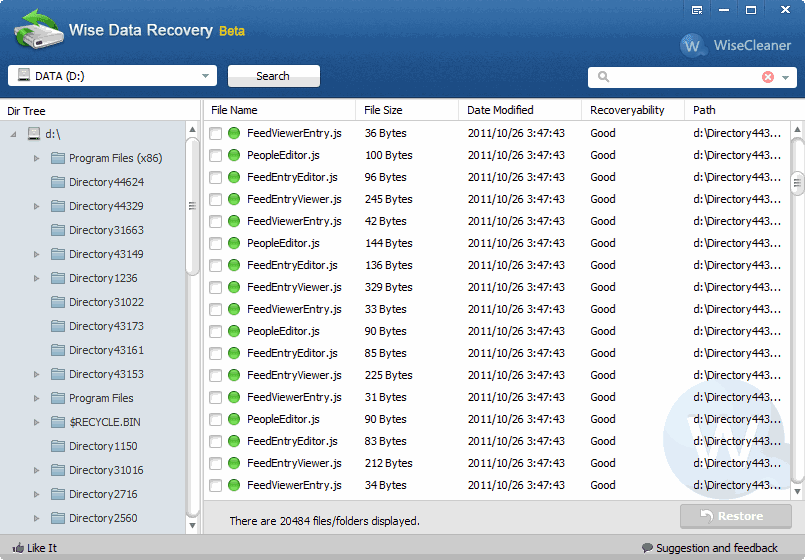Collapse the d:\ root tree node
Screen dimensions: 805x560
click(14, 134)
